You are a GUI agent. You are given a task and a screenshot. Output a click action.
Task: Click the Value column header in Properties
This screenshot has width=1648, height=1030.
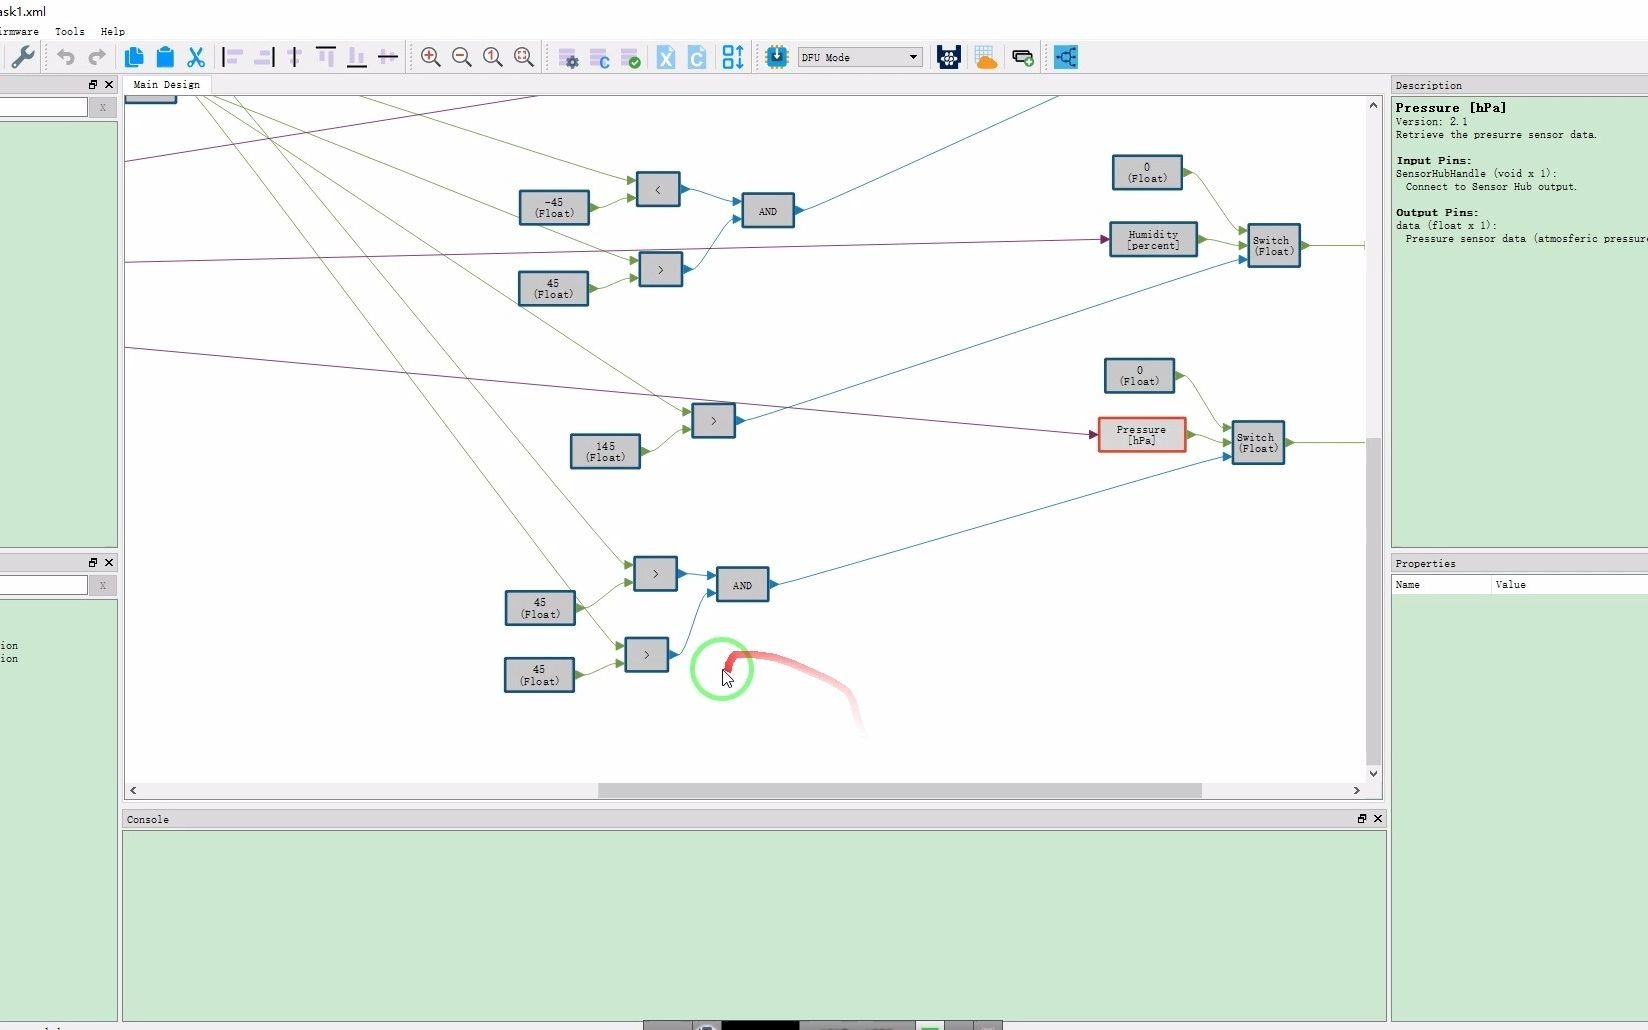click(x=1569, y=585)
